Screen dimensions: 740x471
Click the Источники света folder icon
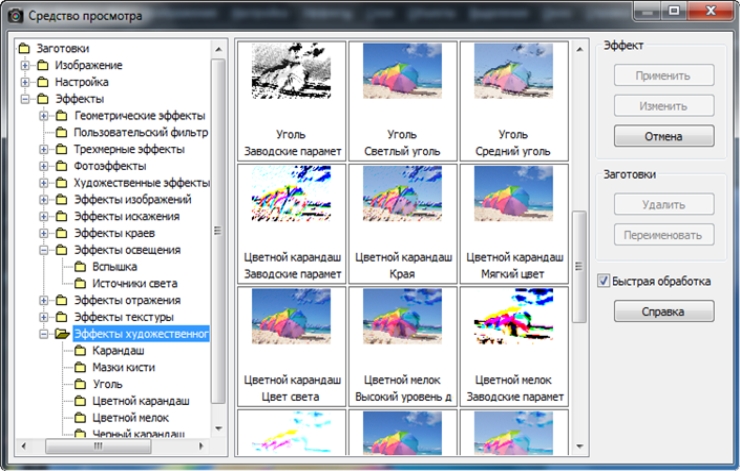point(81,284)
